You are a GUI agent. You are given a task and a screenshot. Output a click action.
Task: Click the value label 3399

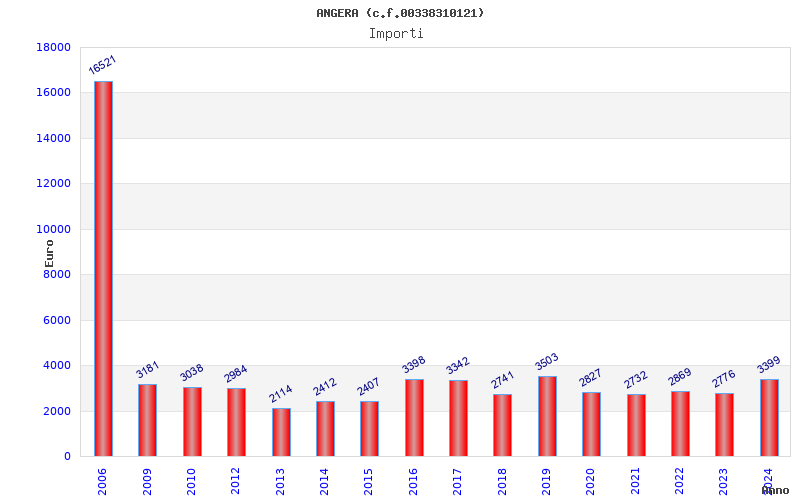(x=769, y=365)
